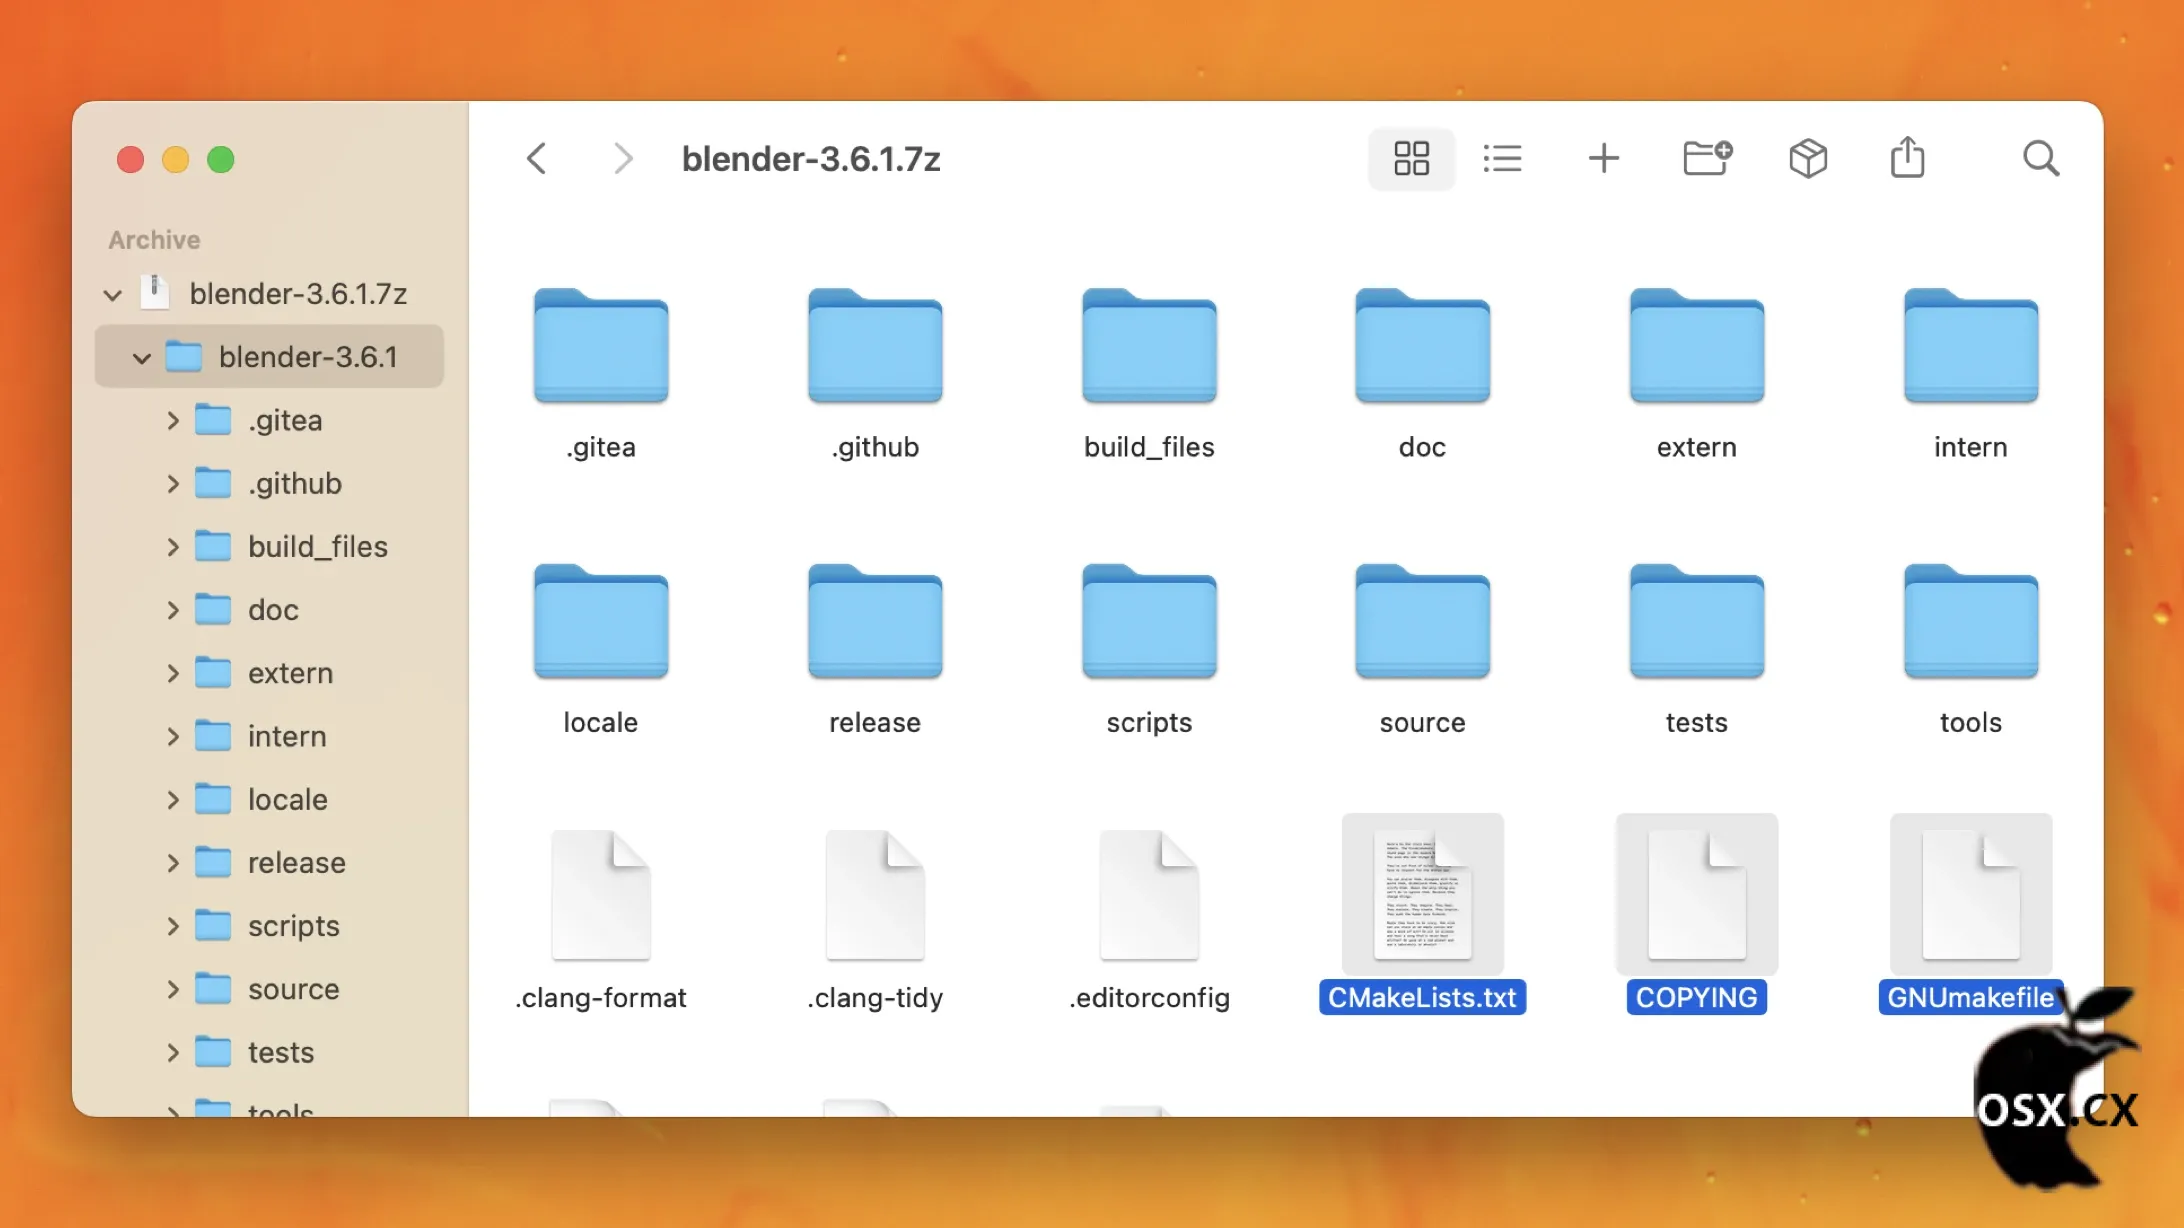Image resolution: width=2184 pixels, height=1228 pixels.
Task: Collapse the blender-3.6.1.7z archive tree
Action: 113,295
